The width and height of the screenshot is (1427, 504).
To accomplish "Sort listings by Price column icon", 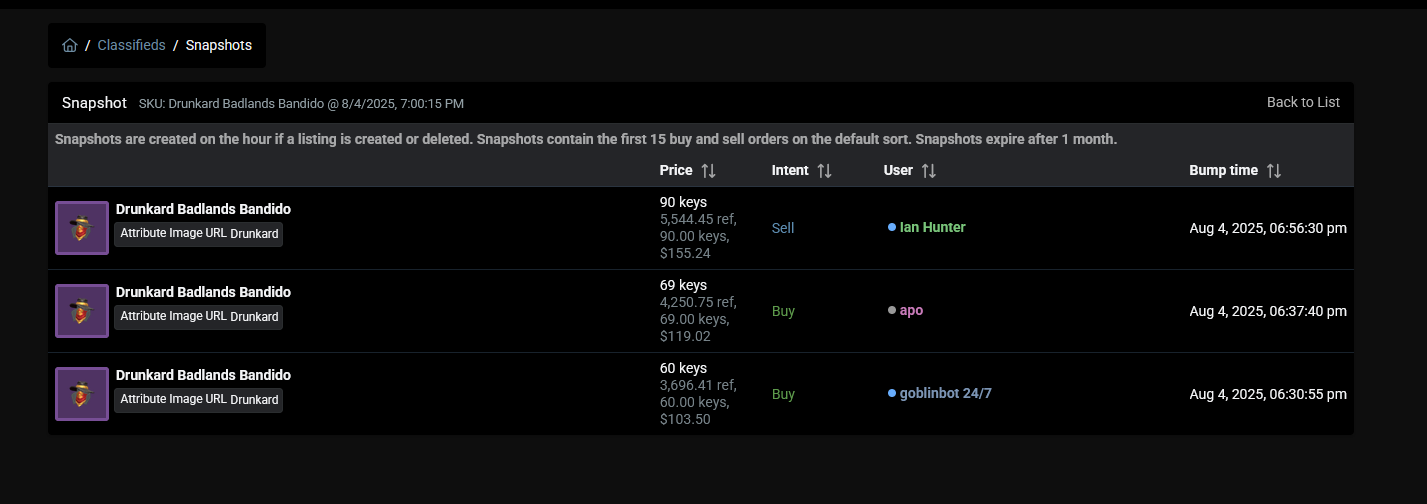I will pyautogui.click(x=708, y=171).
